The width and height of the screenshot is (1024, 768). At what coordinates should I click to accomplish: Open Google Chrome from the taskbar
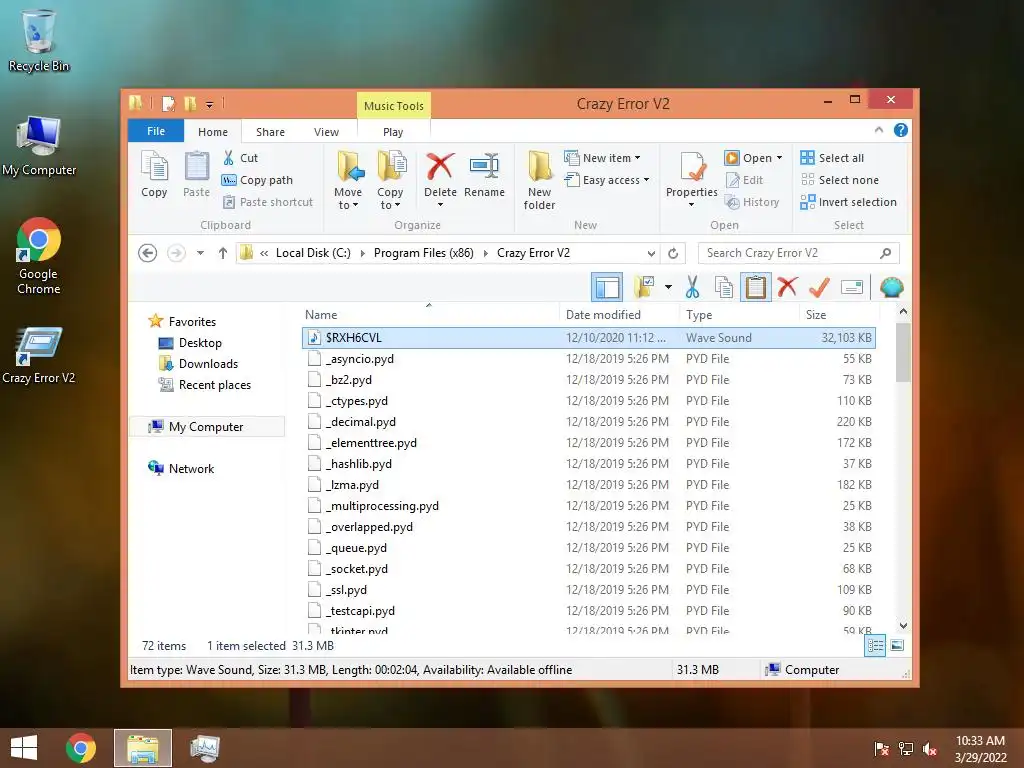81,748
